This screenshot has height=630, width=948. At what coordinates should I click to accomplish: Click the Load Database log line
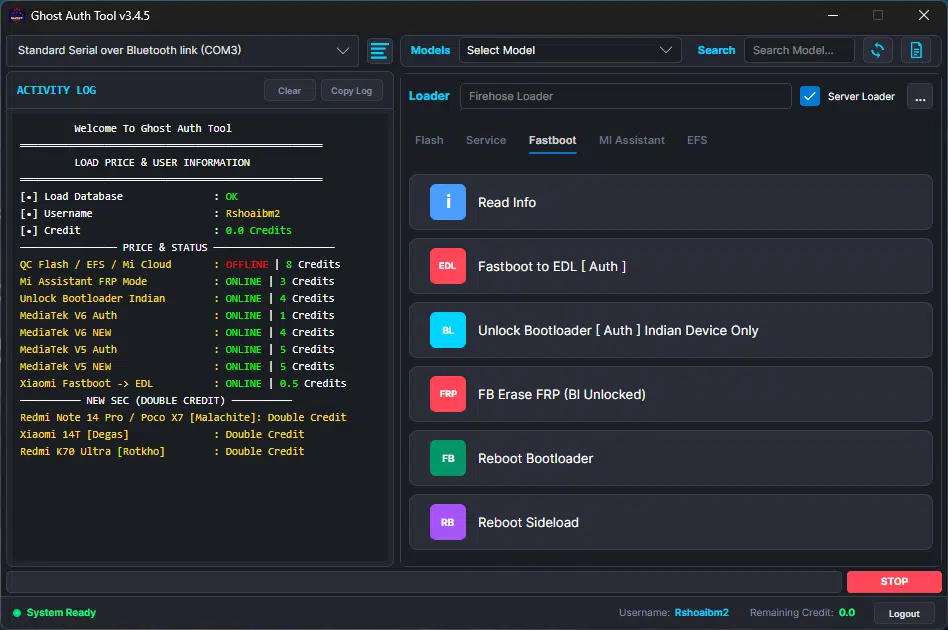pos(129,196)
